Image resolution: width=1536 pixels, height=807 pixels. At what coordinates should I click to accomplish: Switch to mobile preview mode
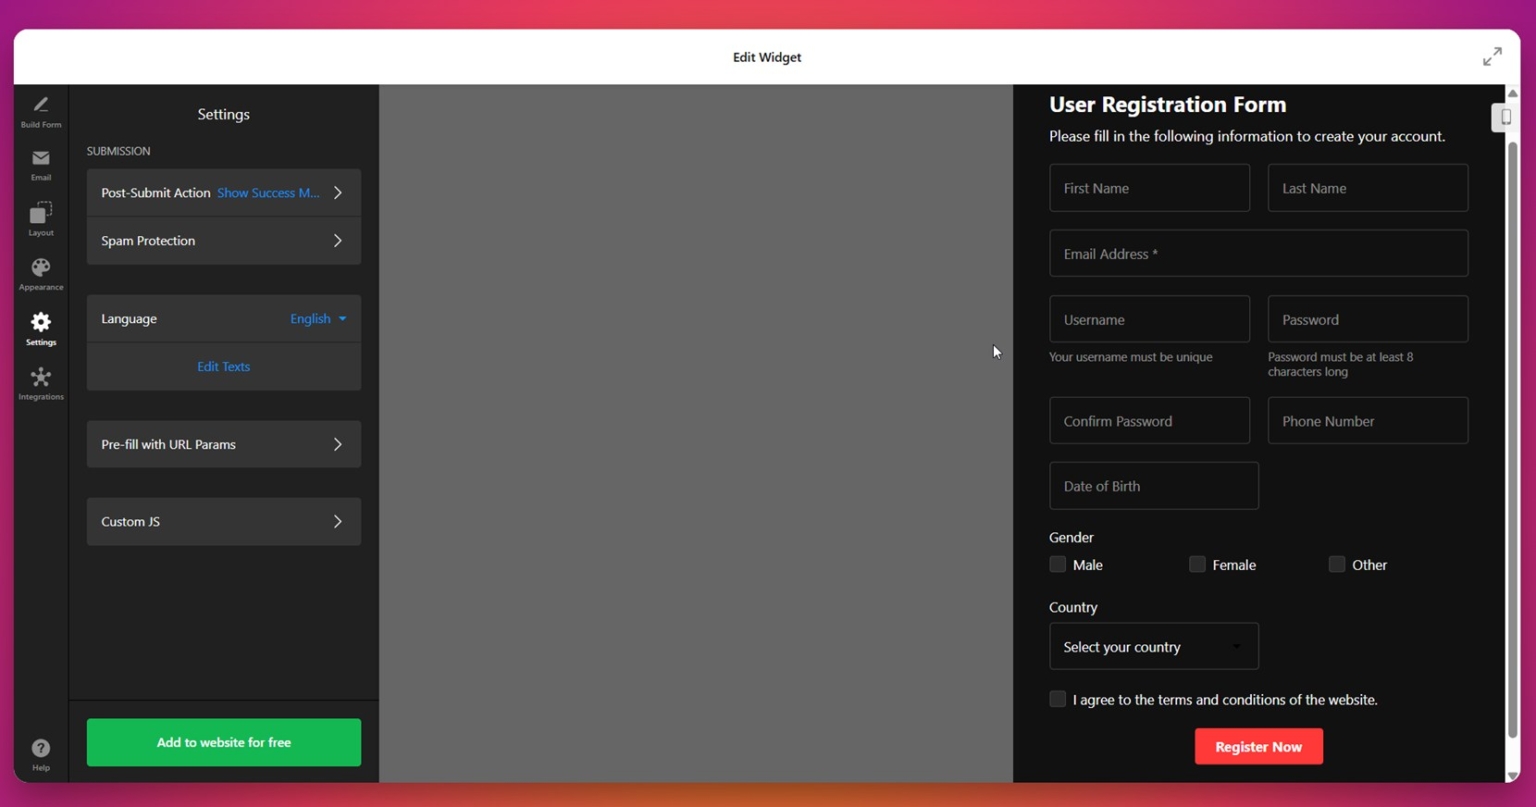pyautogui.click(x=1504, y=117)
